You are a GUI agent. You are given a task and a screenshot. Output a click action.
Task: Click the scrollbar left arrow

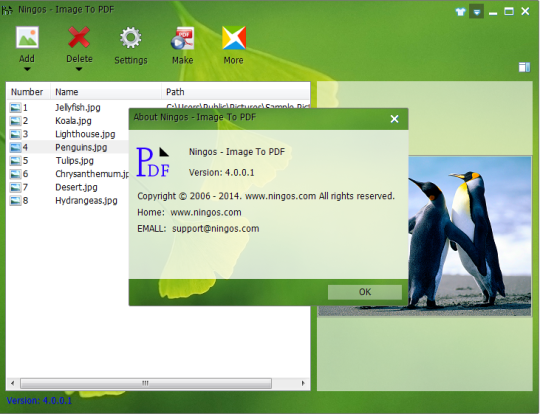(x=12, y=383)
